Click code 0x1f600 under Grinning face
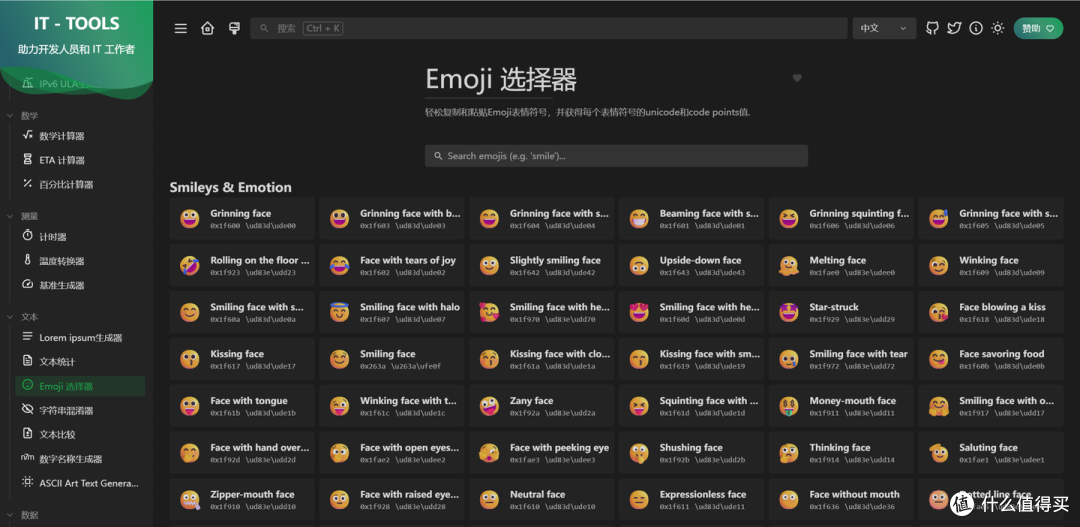 [x=223, y=226]
